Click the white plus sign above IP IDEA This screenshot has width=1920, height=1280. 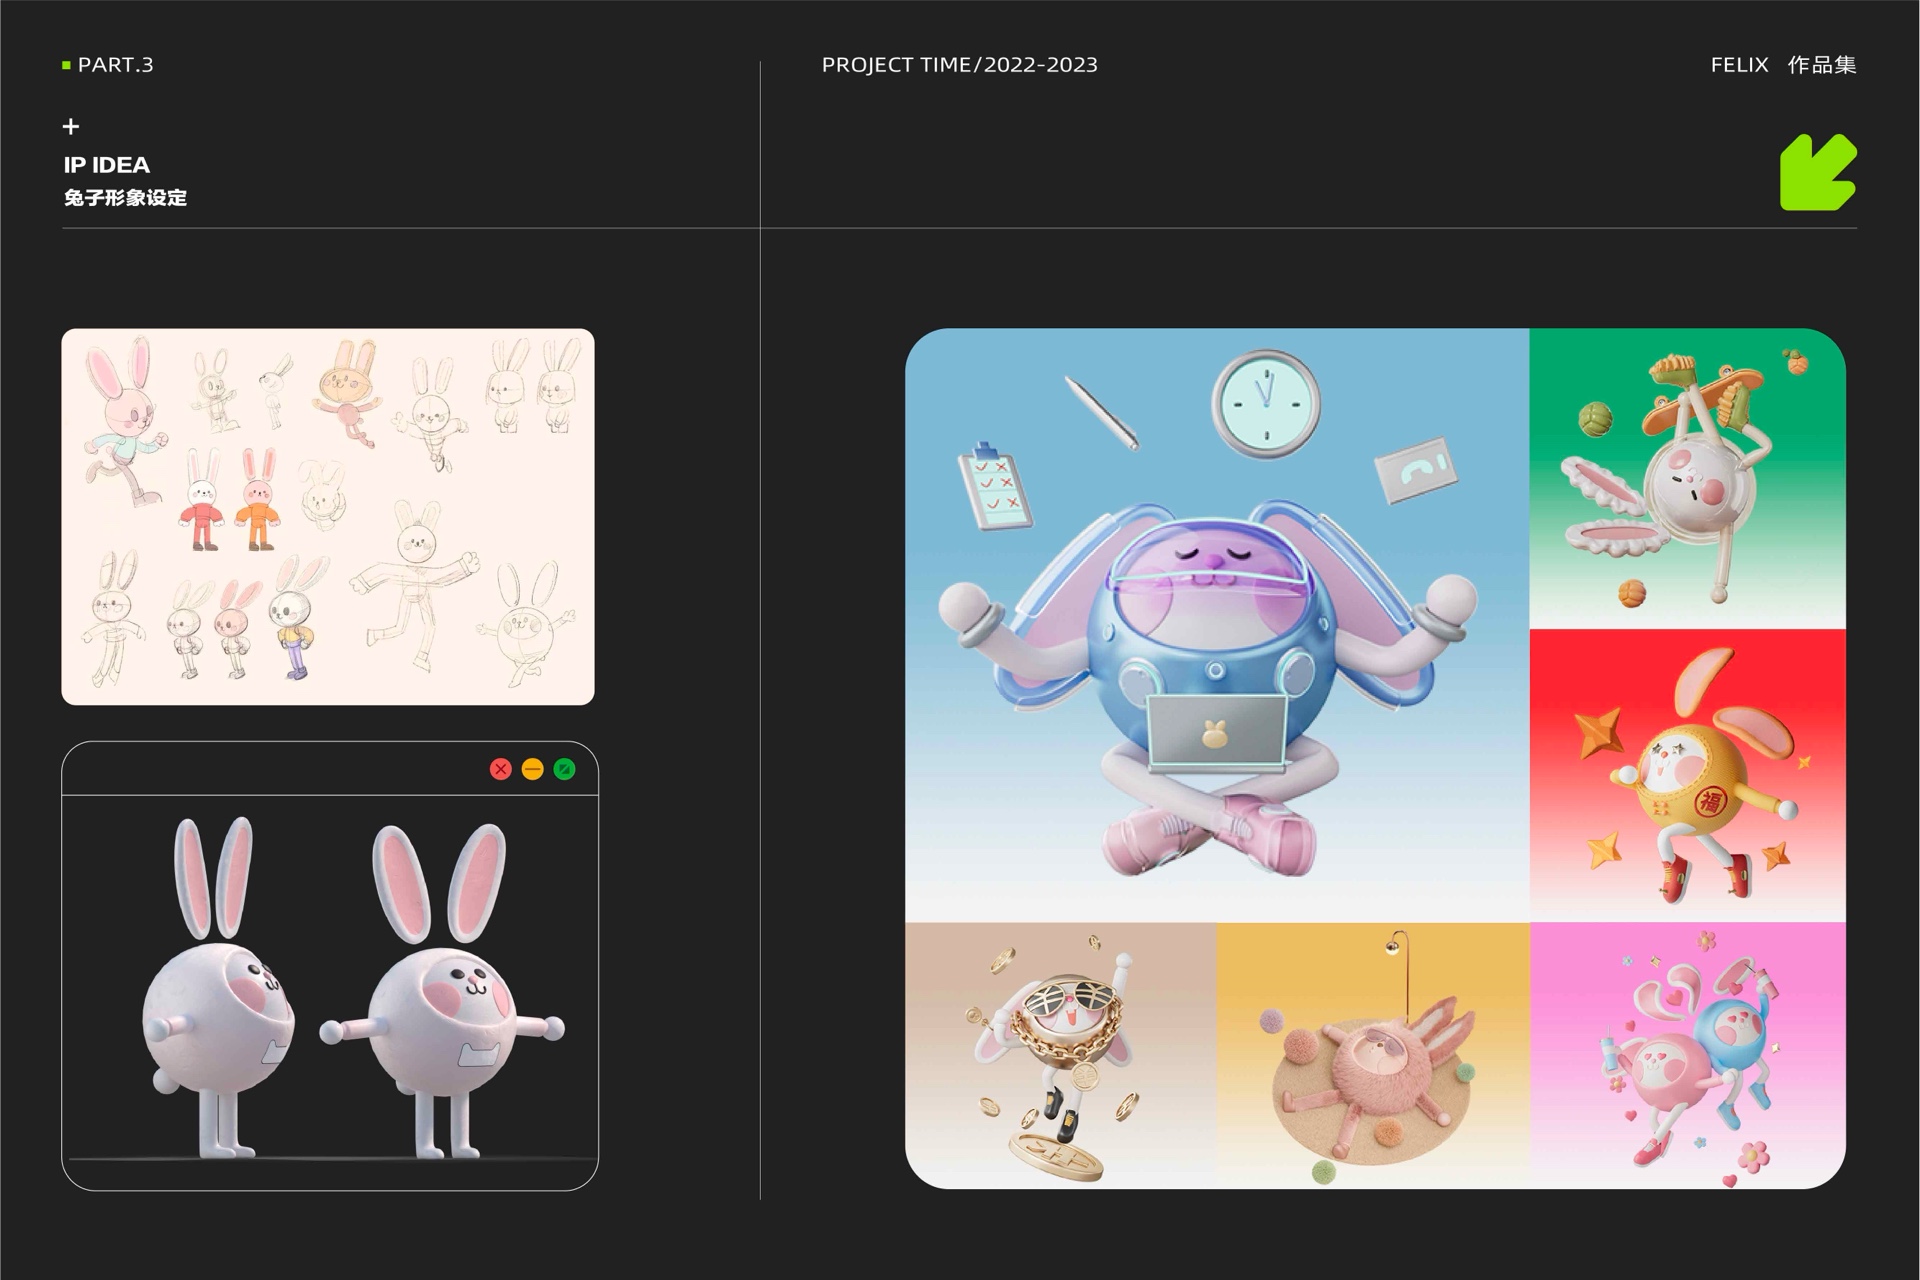(71, 126)
